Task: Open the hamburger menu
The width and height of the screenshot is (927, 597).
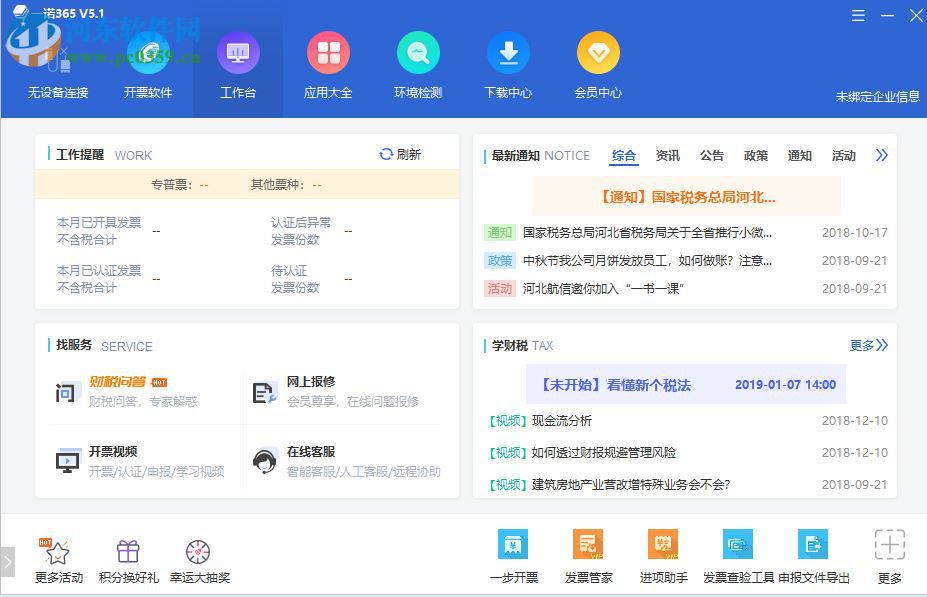Action: [x=858, y=15]
